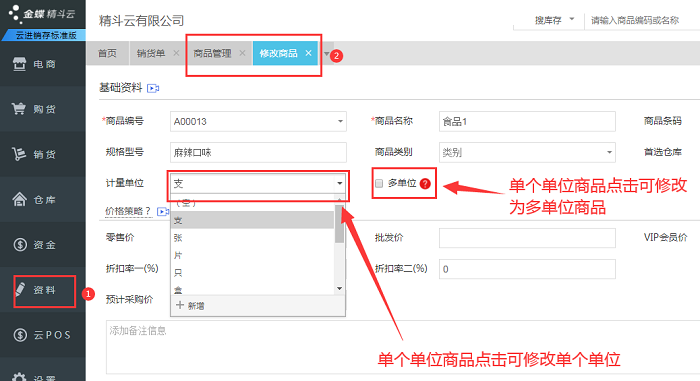Switch to the 首页 tab

(x=107, y=53)
